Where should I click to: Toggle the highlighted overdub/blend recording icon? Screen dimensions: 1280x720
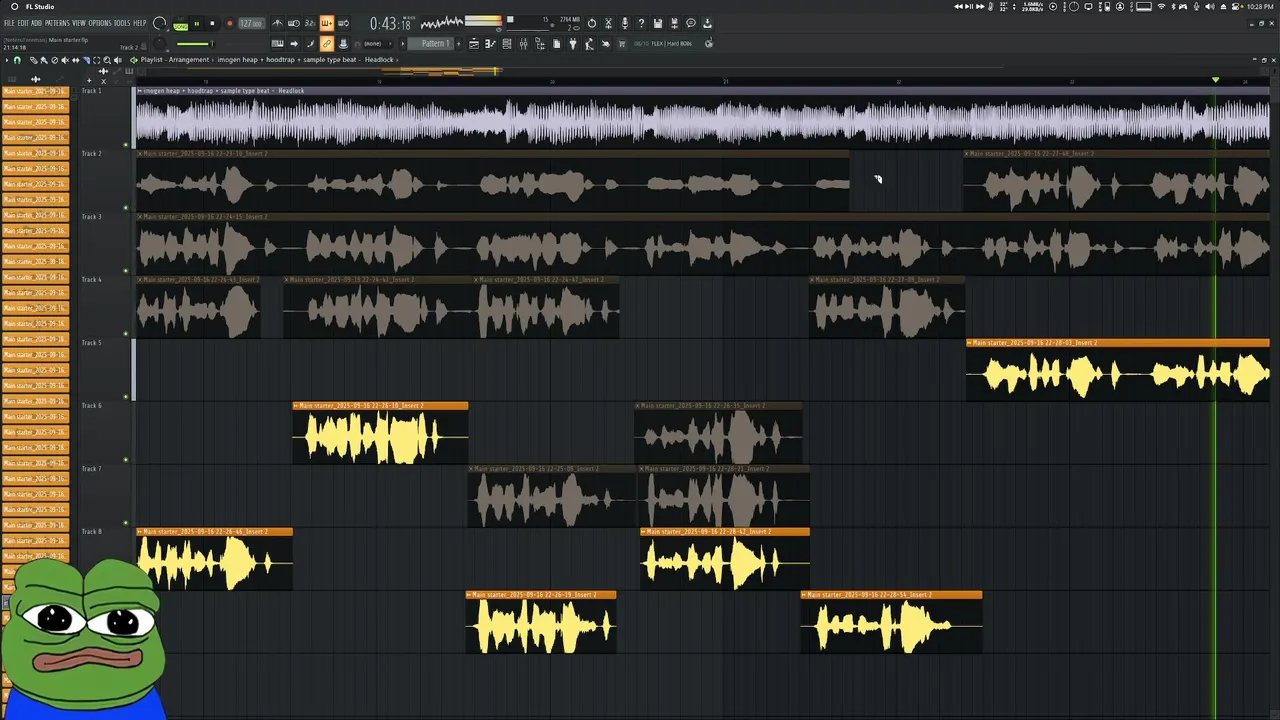click(326, 23)
